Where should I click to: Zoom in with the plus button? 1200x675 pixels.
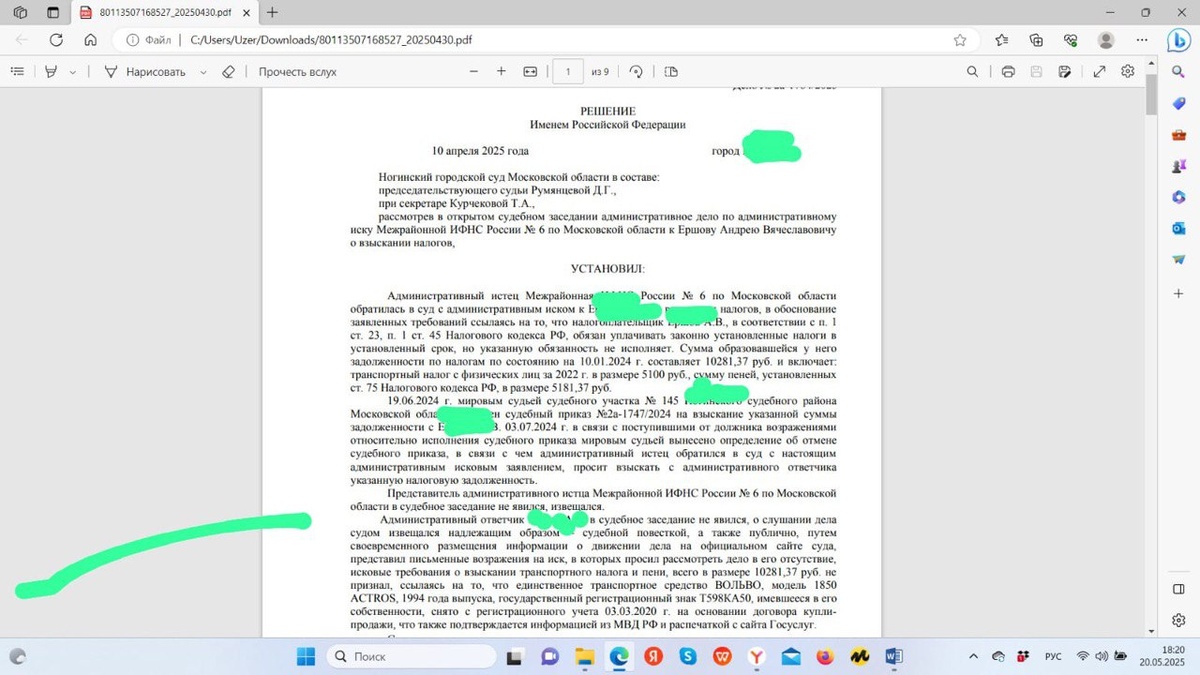coord(501,72)
